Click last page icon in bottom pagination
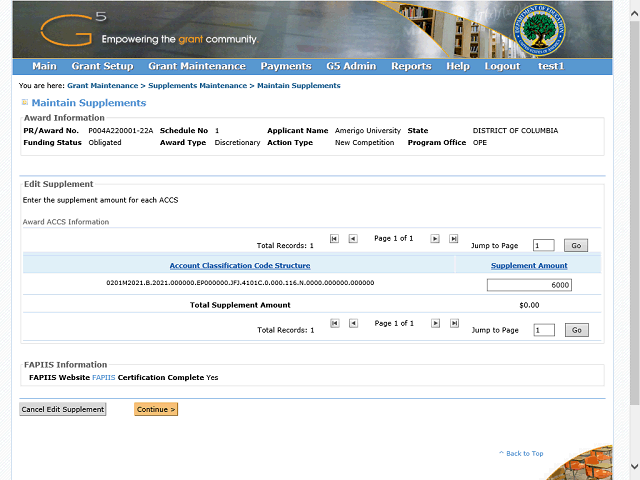Image resolution: width=640 pixels, height=480 pixels. pyautogui.click(x=454, y=323)
